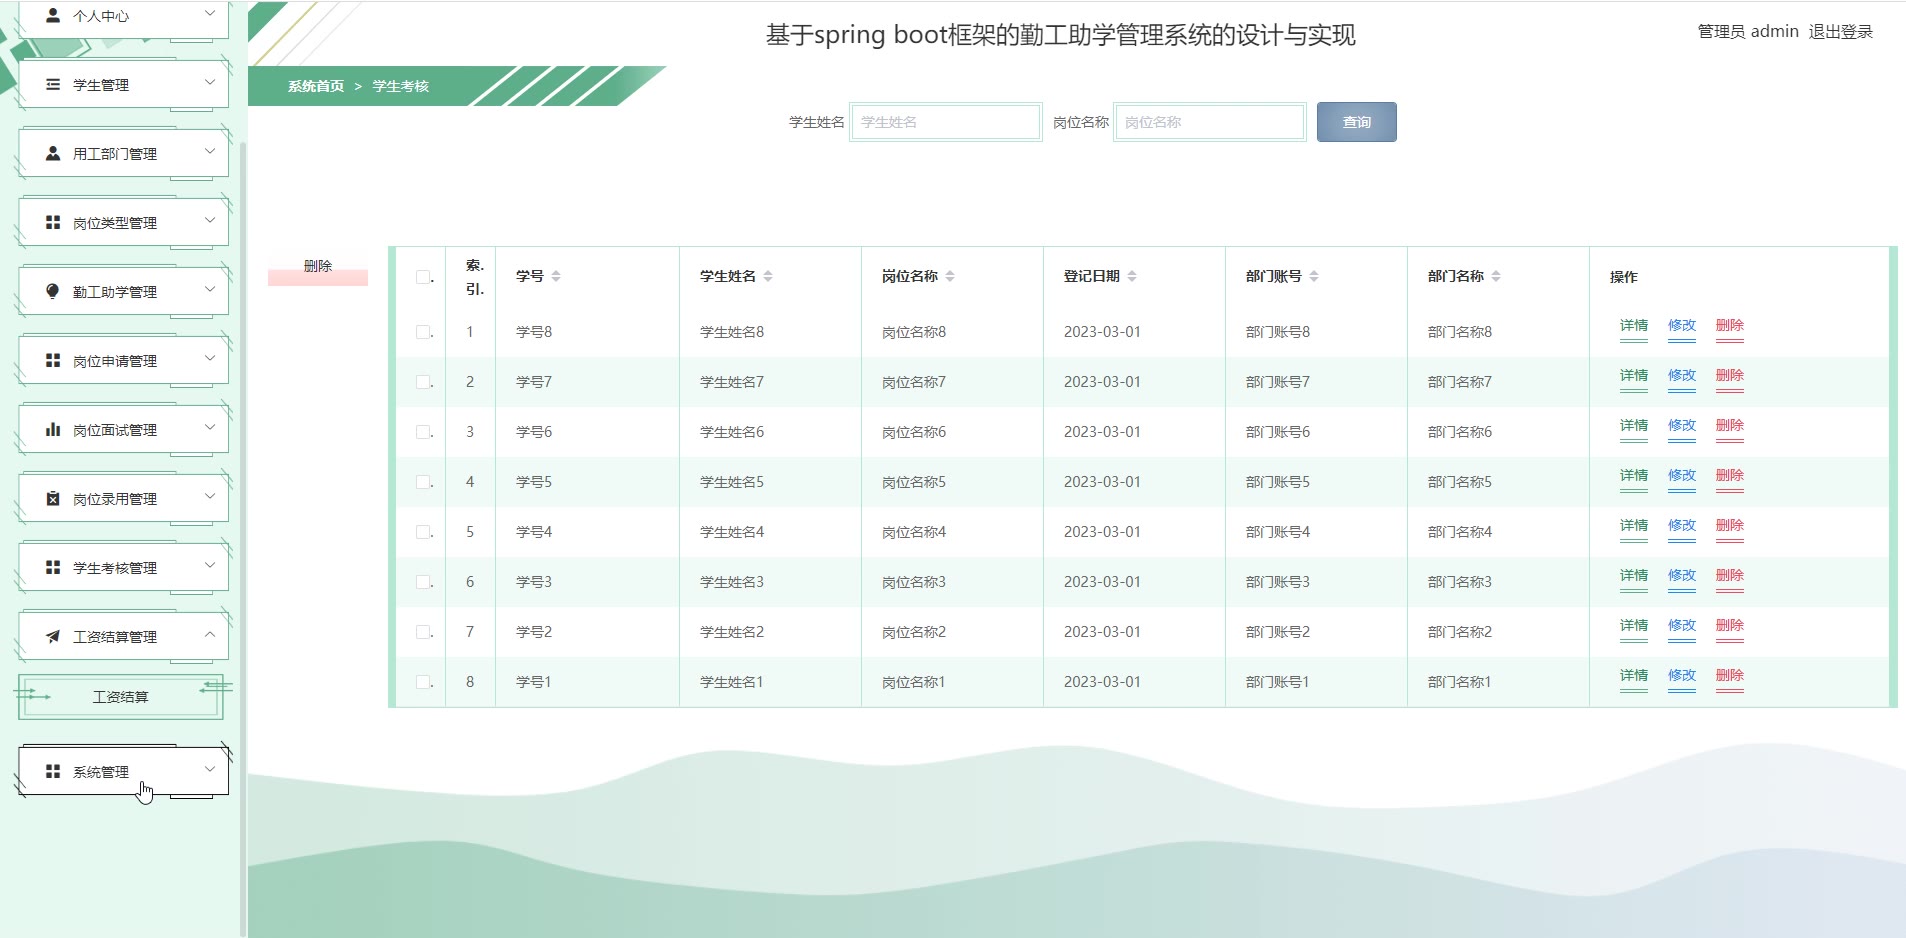This screenshot has width=1906, height=938.
Task: Select the checkbox for row 学号5
Action: [x=423, y=482]
